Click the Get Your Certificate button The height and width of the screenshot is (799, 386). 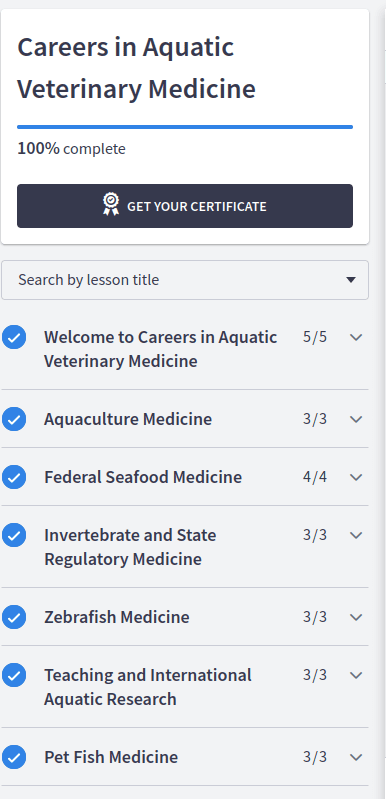(x=185, y=206)
